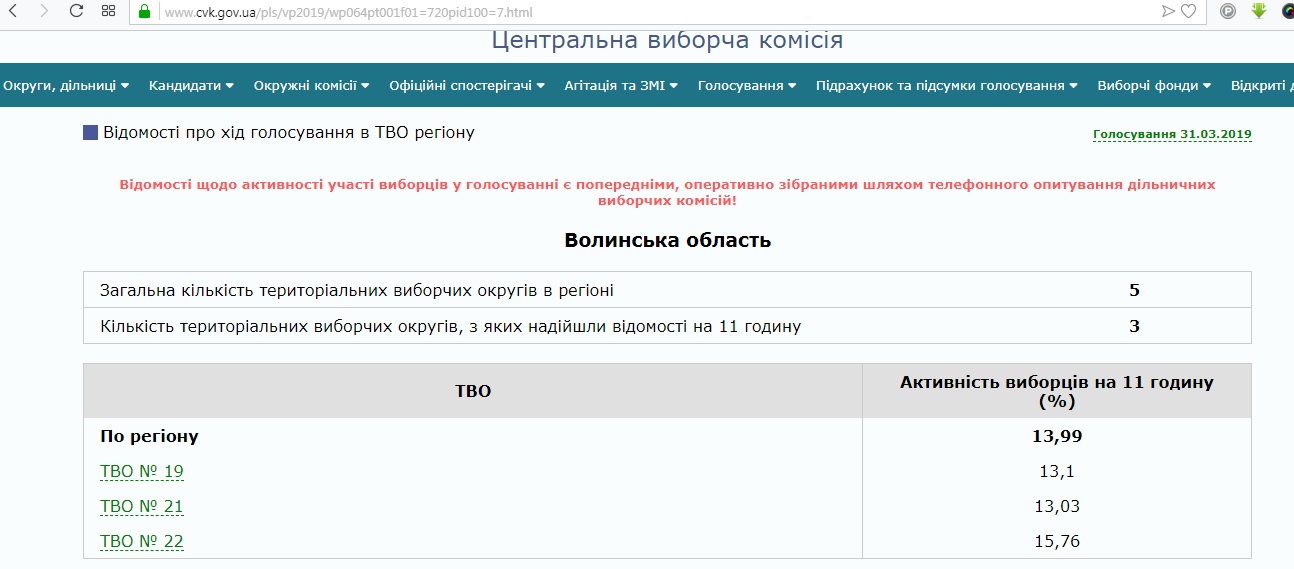The width and height of the screenshot is (1294, 569).
Task: Open the ТВО № 22 link
Action: (x=142, y=542)
